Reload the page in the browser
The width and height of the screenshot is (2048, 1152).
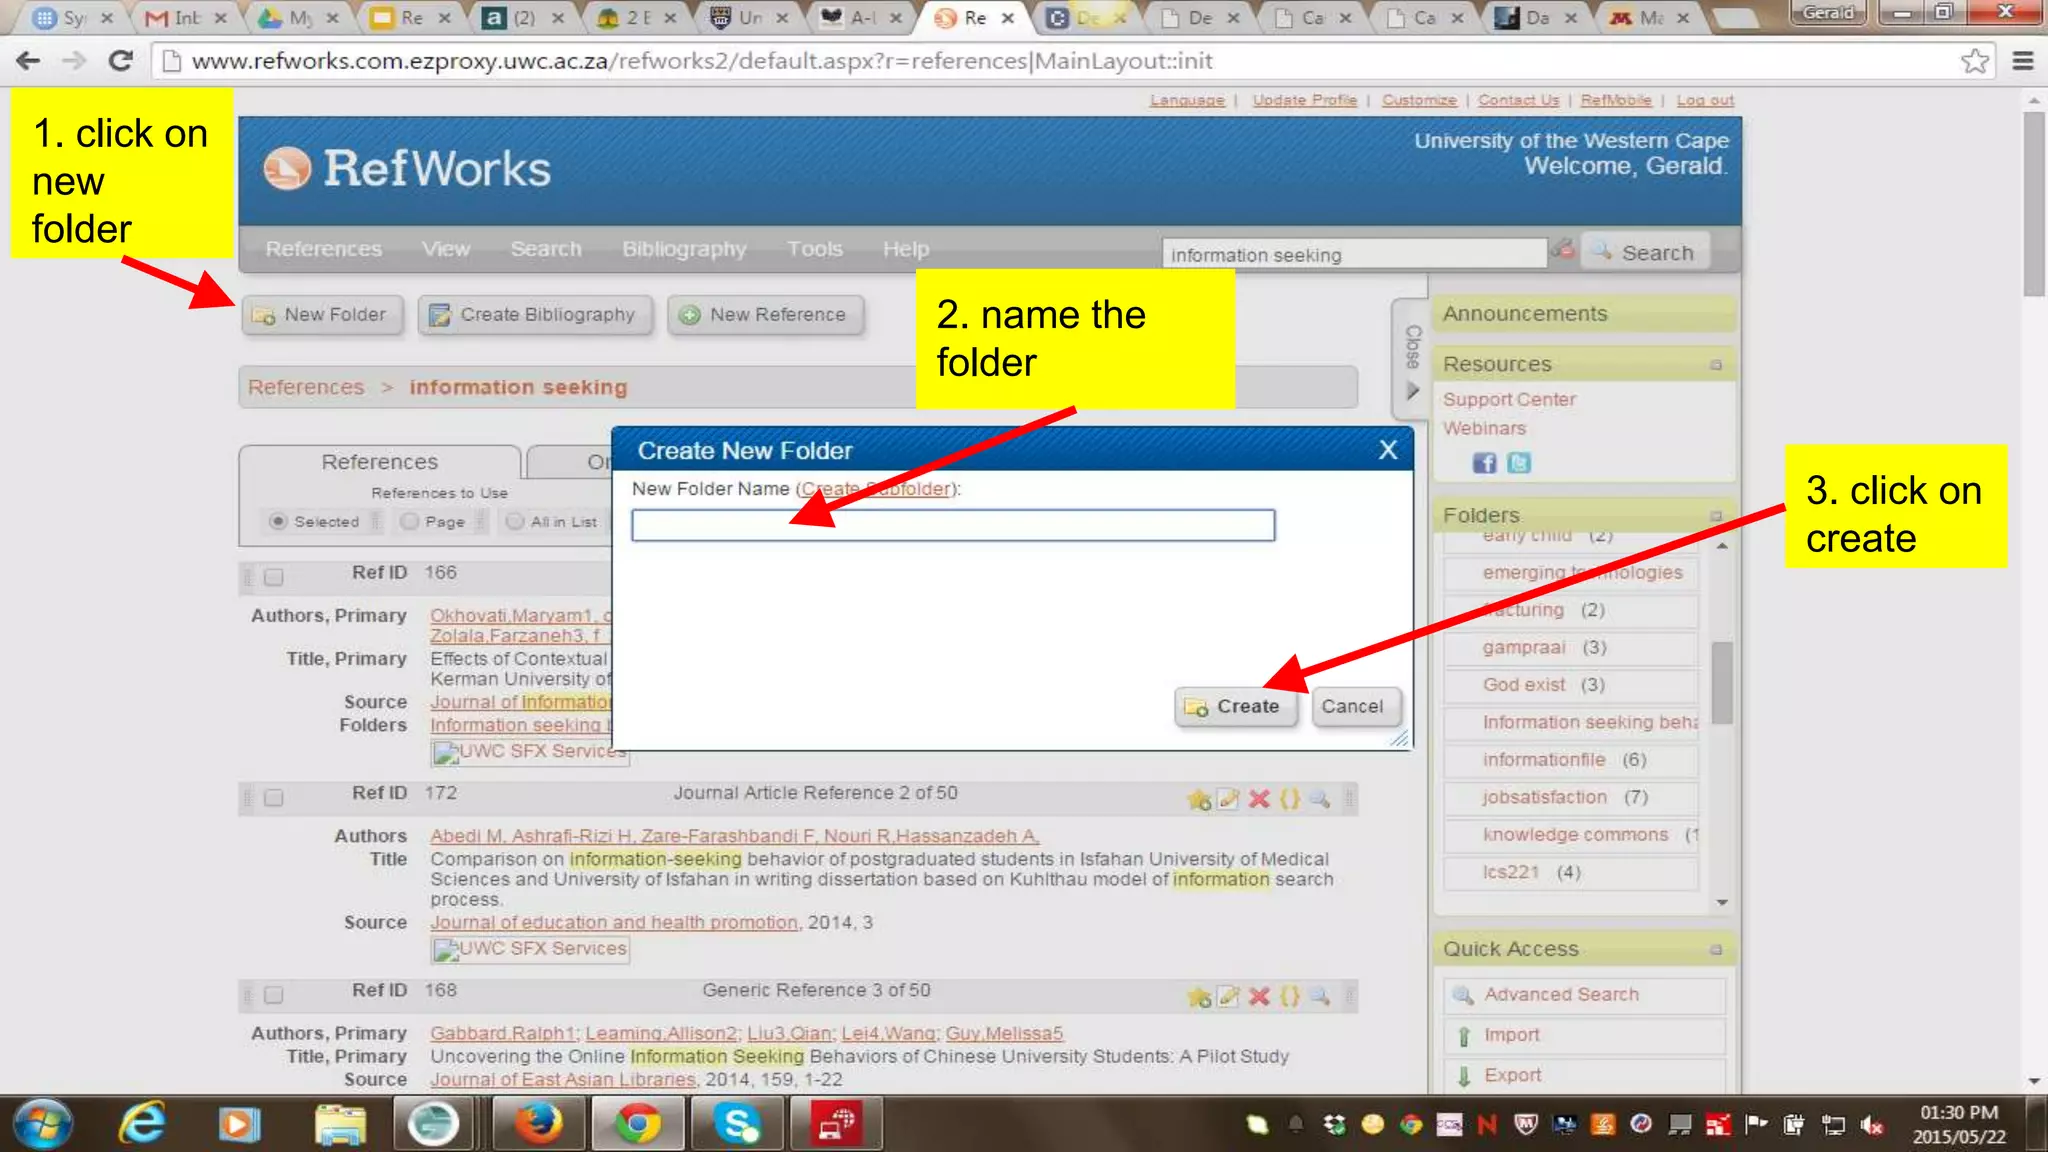[x=121, y=61]
